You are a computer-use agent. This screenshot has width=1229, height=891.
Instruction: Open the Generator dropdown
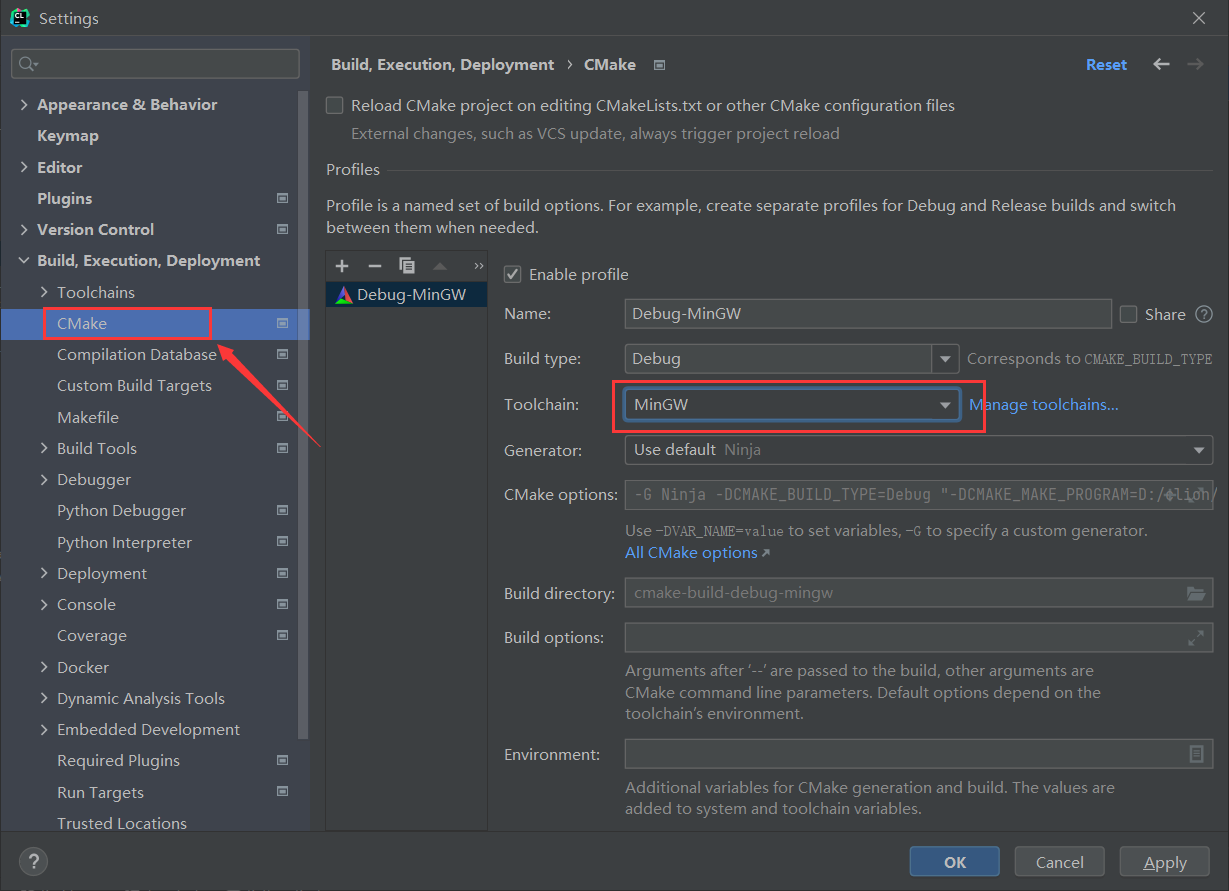point(918,450)
